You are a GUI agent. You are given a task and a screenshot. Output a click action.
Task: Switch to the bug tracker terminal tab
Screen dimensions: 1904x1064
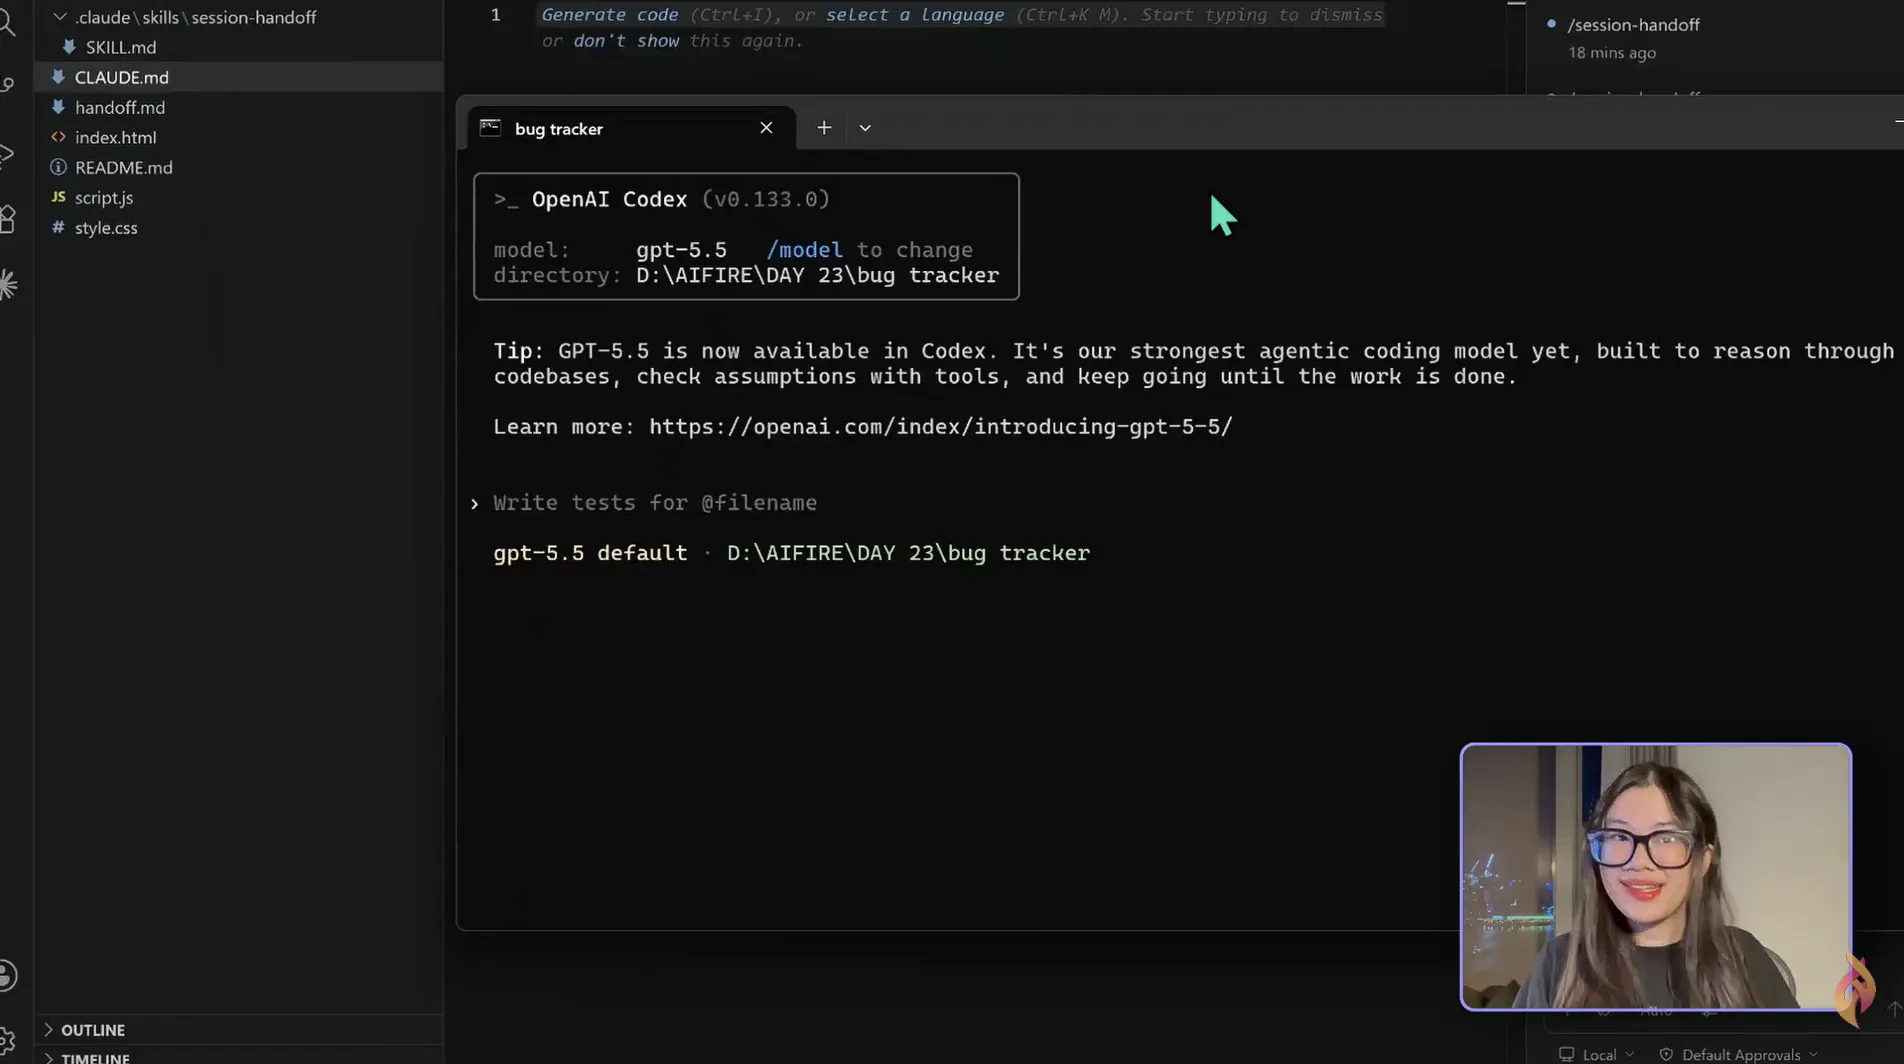[x=631, y=128]
